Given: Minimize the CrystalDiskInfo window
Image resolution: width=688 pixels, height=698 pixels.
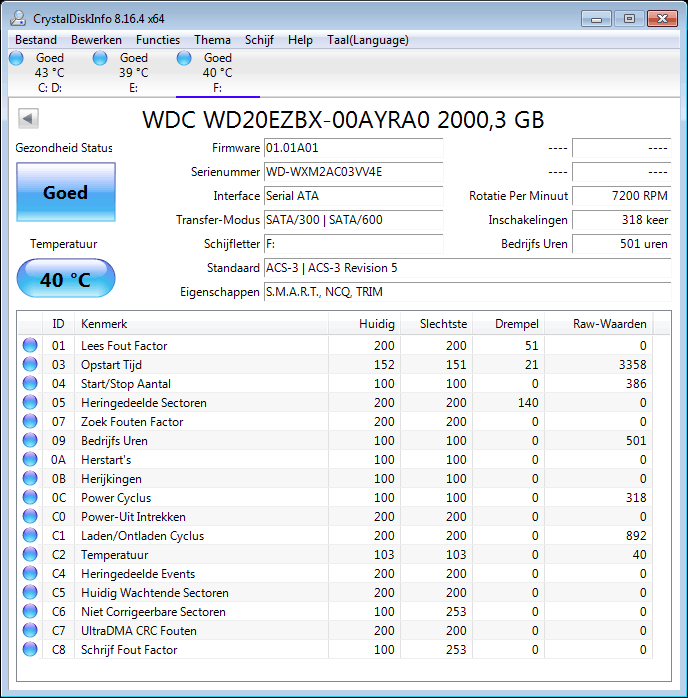Looking at the screenshot, I should 596,19.
